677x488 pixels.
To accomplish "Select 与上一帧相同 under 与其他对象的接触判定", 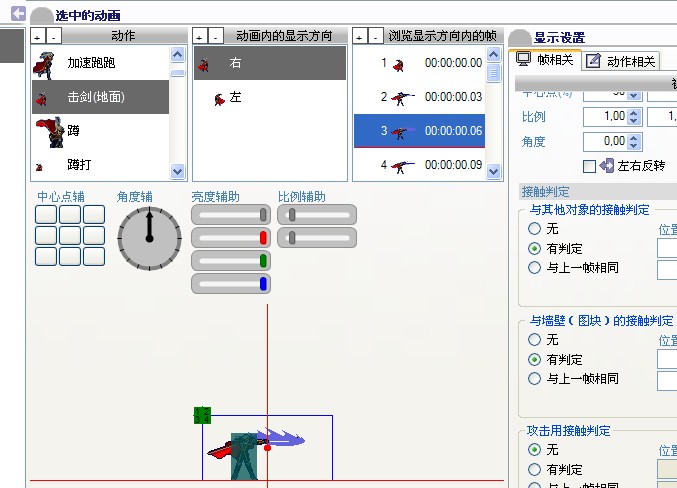I will tap(535, 267).
